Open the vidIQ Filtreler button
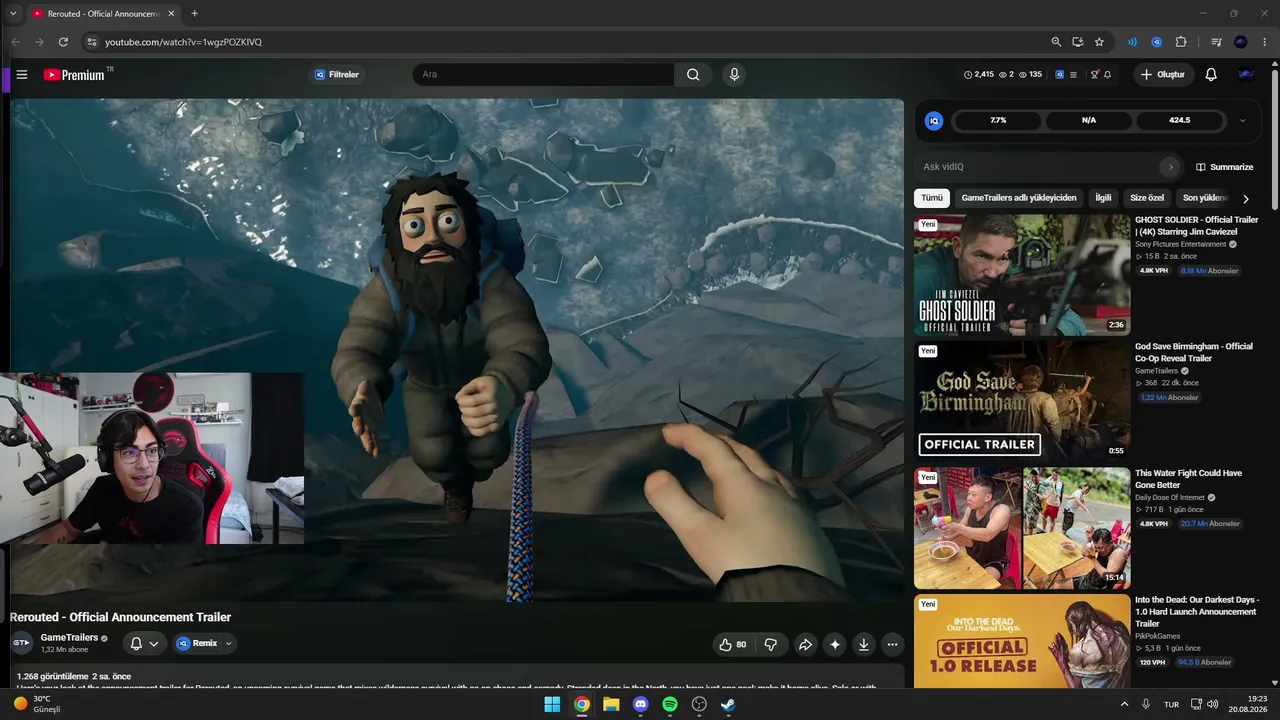 pyautogui.click(x=336, y=75)
